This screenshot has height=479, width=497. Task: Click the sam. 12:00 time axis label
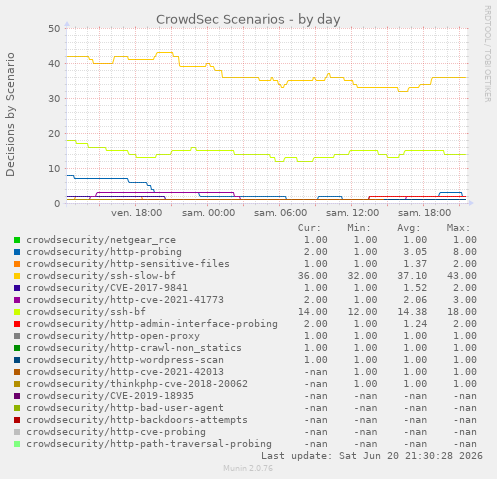click(x=352, y=213)
